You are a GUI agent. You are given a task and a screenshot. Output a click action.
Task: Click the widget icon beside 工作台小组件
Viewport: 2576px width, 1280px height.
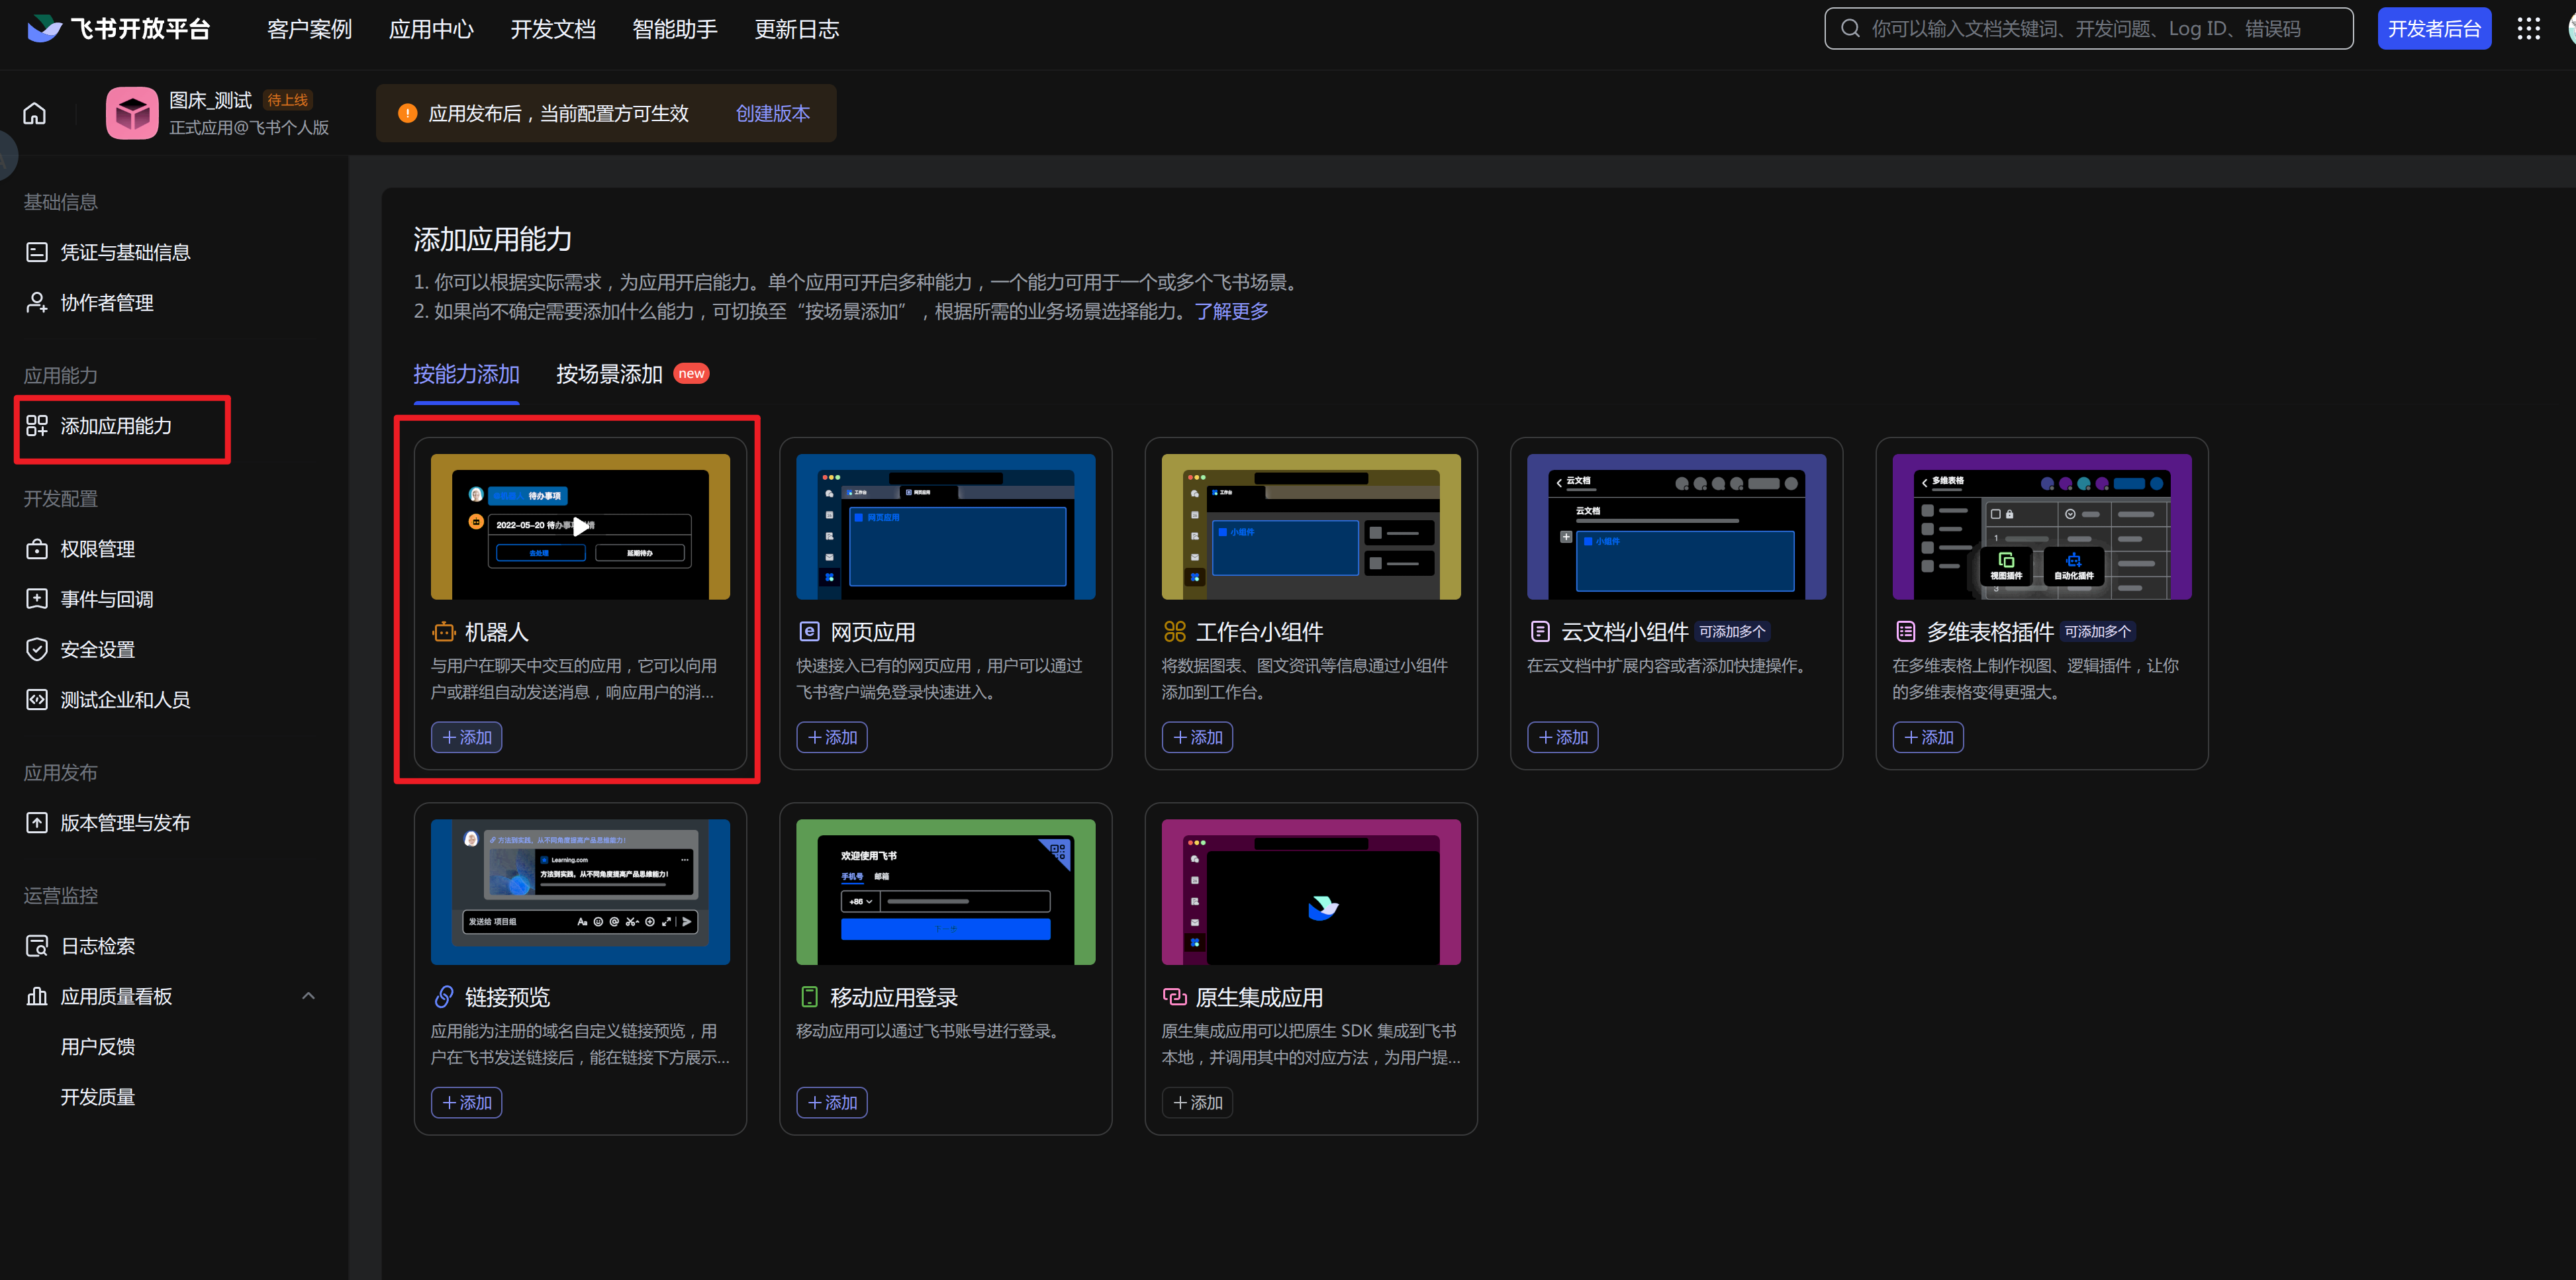coord(1174,631)
